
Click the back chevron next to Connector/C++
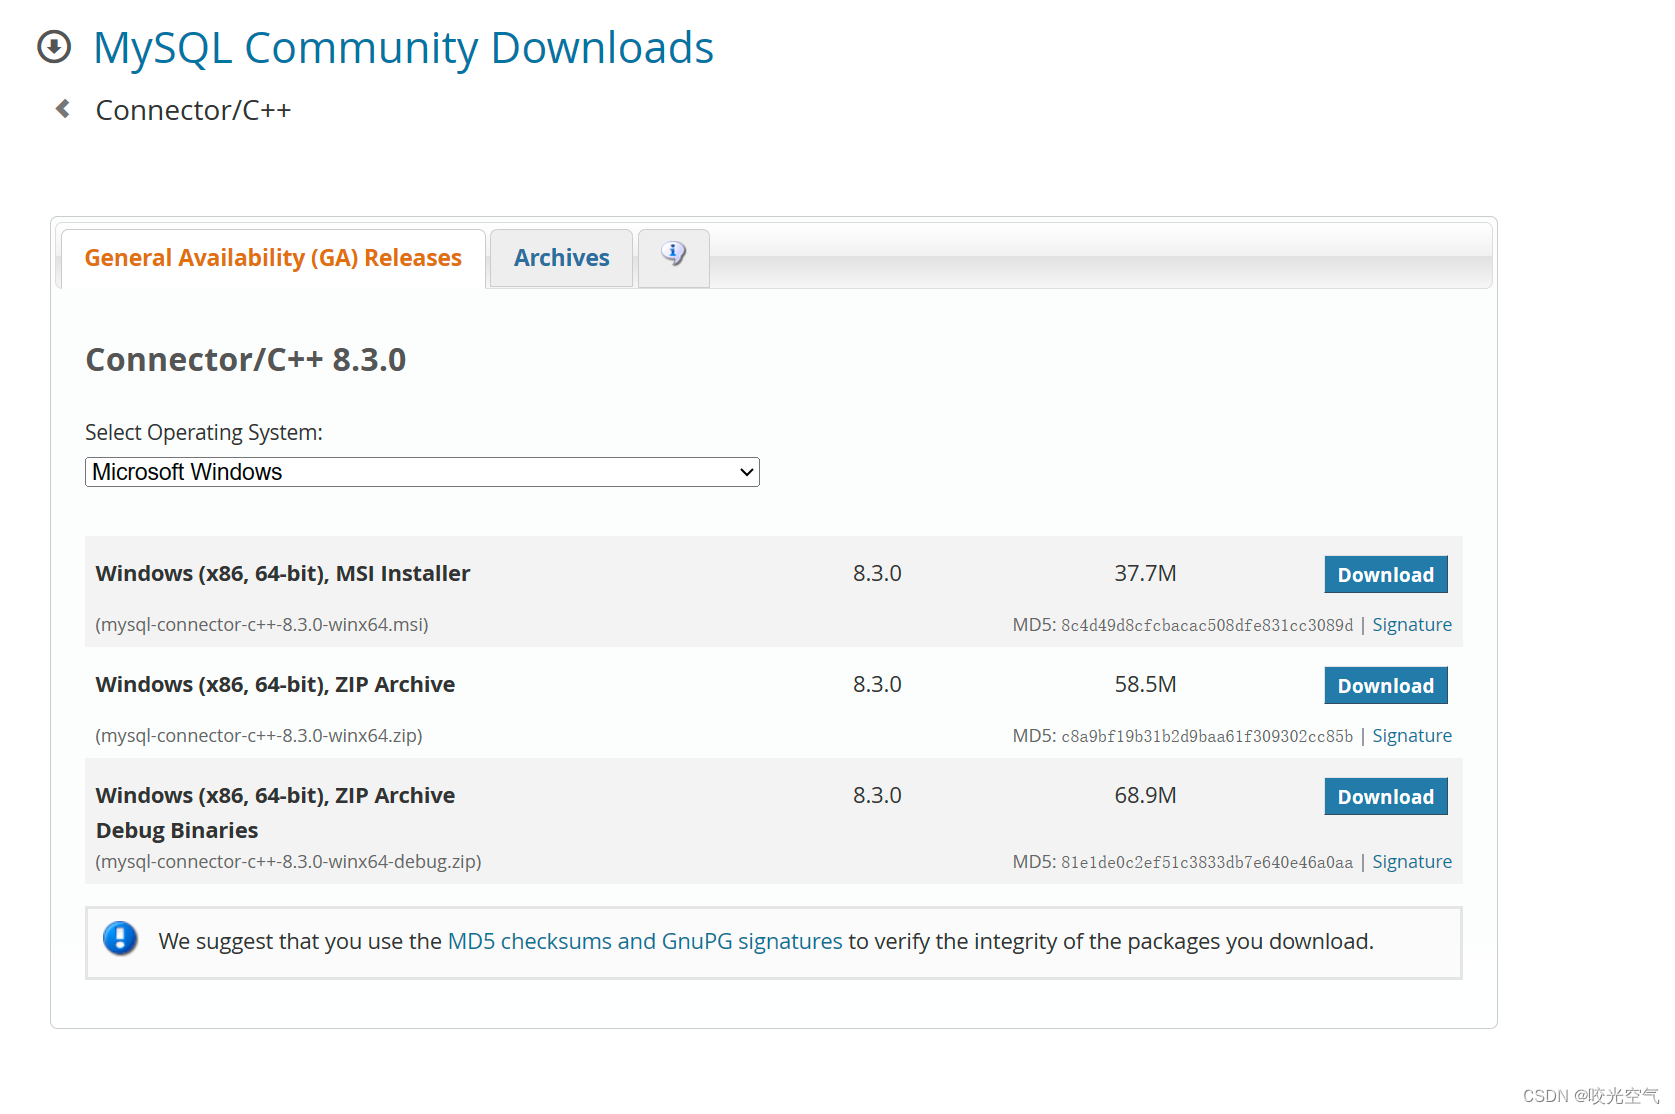[x=62, y=109]
